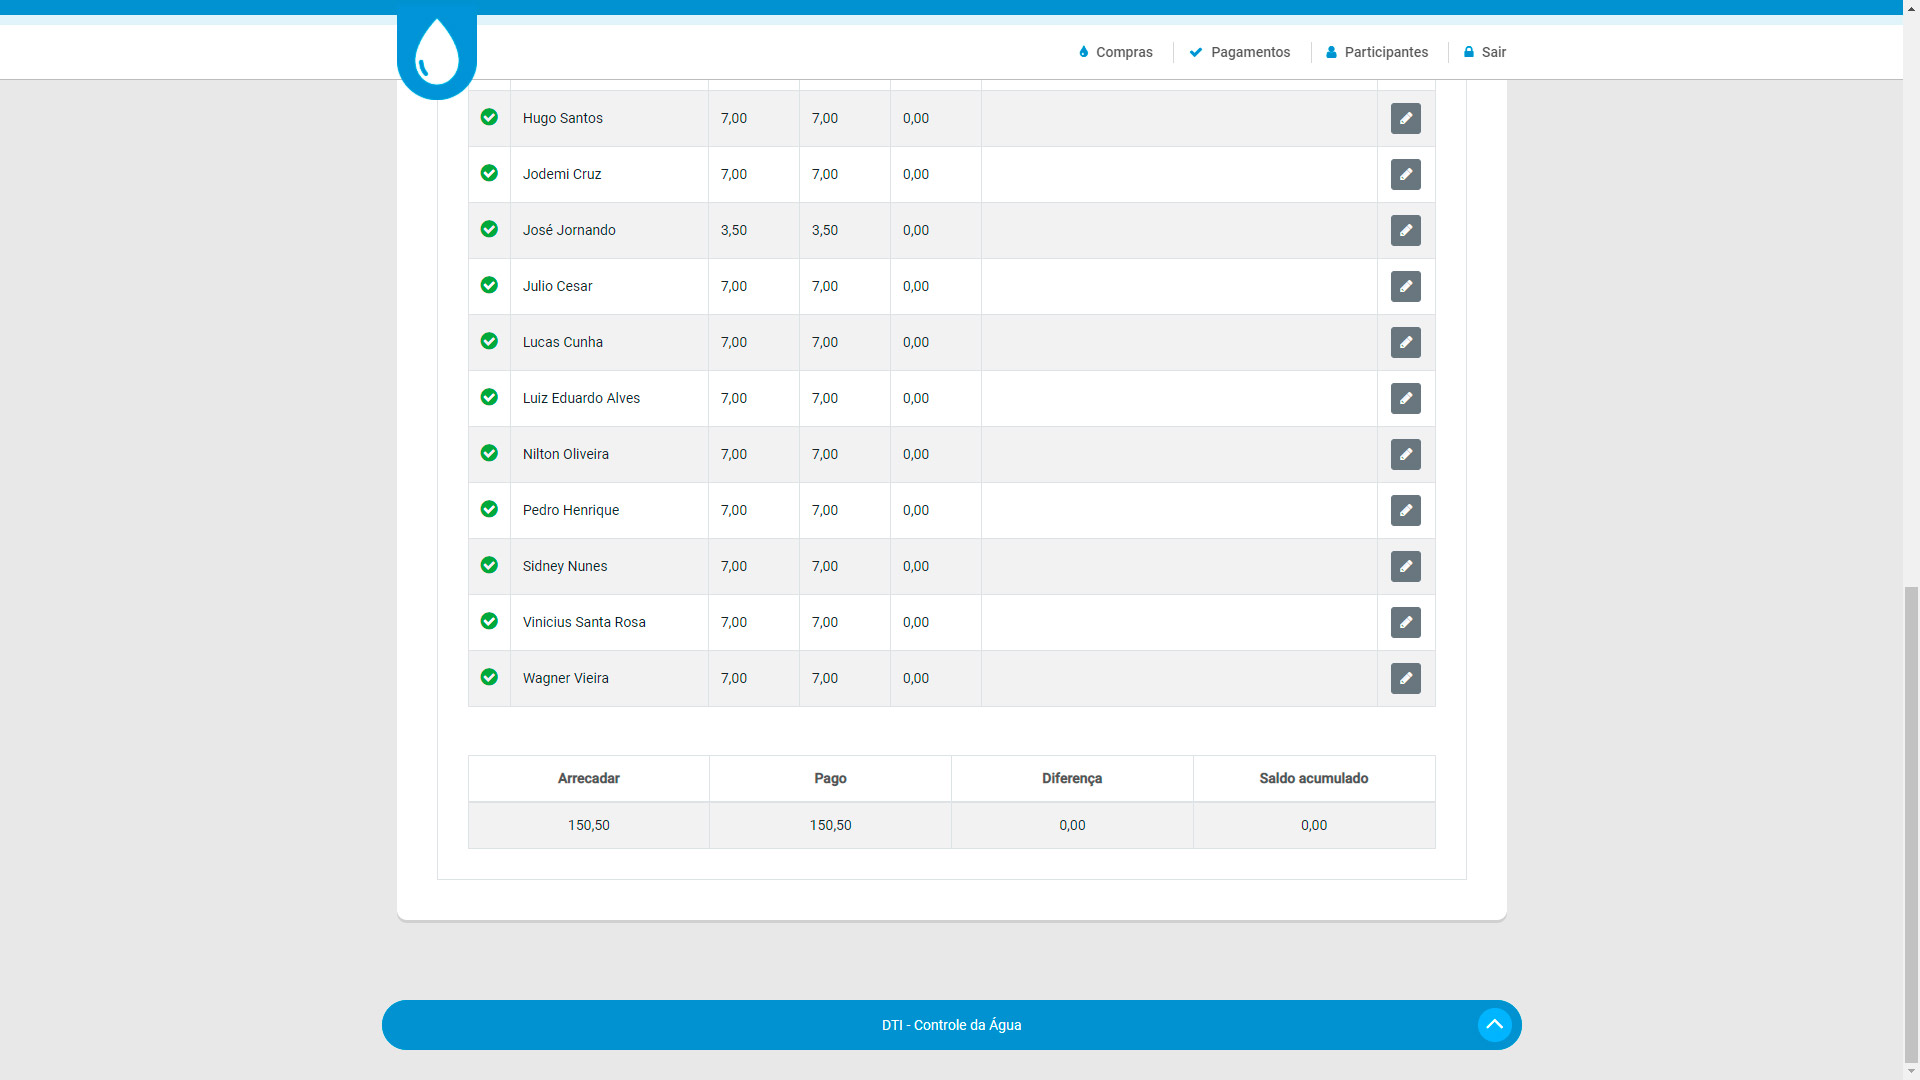This screenshot has height=1080, width=1920.
Task: Edit payment row for Nilton Oliveira
Action: (1405, 454)
